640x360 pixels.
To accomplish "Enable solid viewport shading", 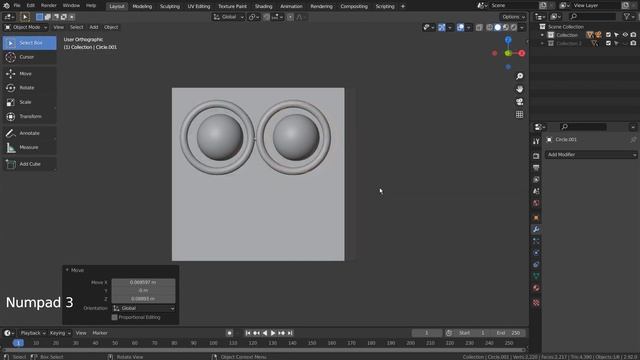I will point(498,27).
